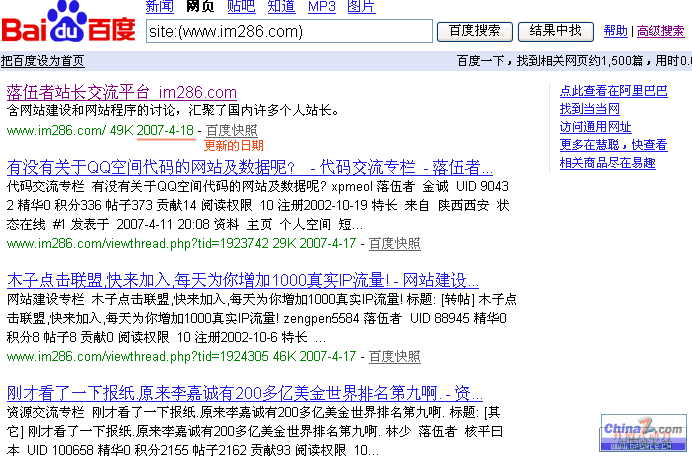Open the 知道 tab
The height and width of the screenshot is (457, 692).
[282, 6]
